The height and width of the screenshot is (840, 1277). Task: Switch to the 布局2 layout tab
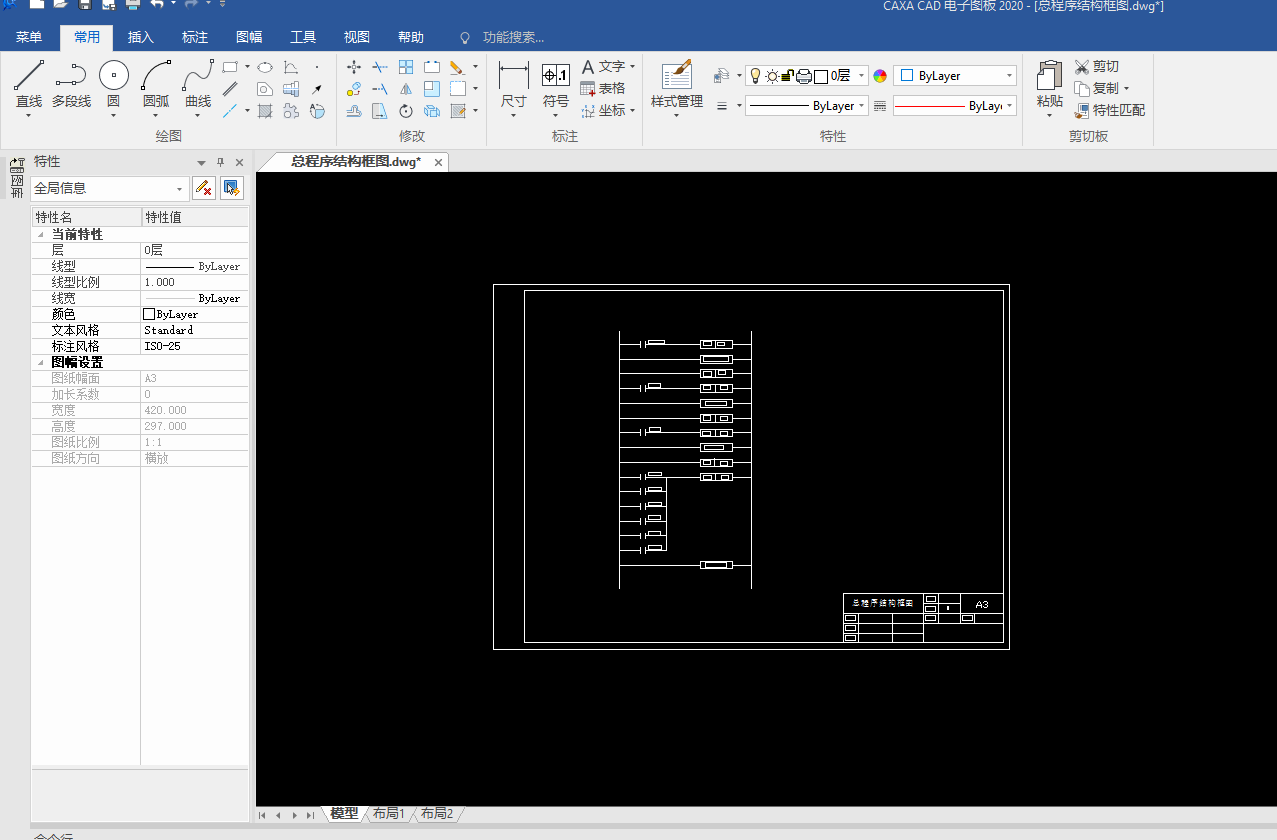436,814
